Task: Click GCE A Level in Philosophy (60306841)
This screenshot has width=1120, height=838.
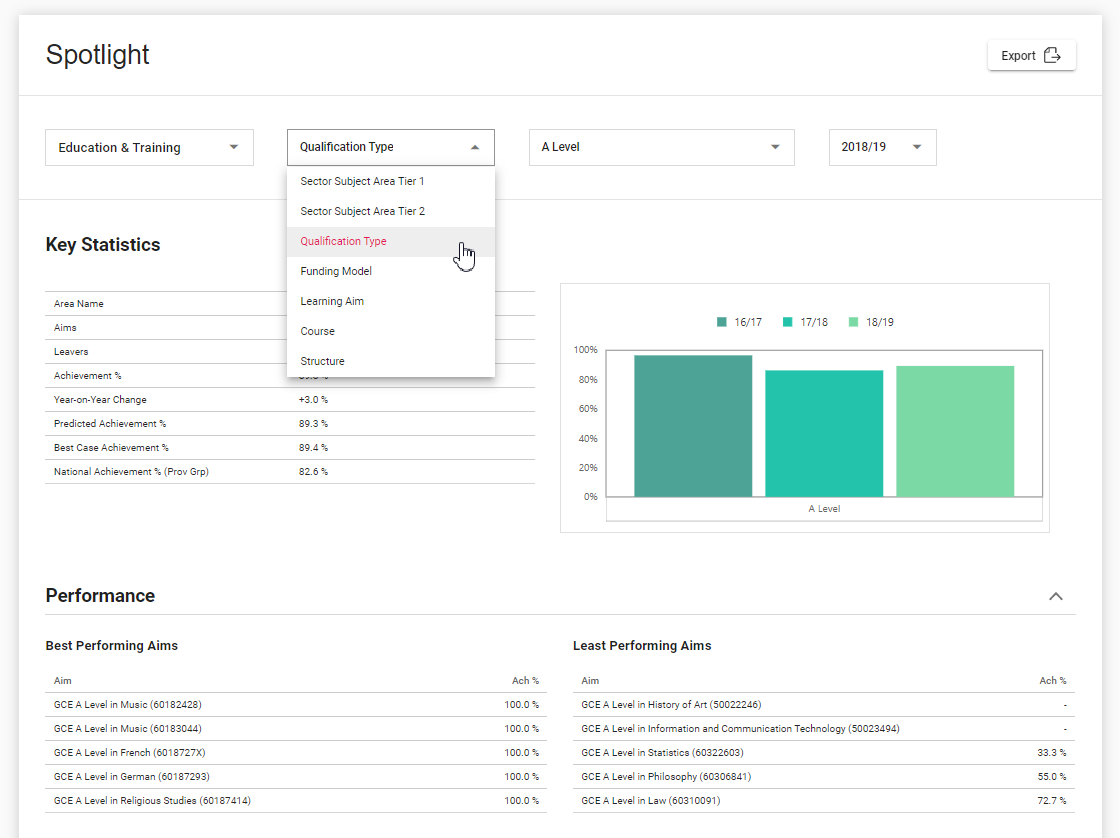Action: point(666,777)
